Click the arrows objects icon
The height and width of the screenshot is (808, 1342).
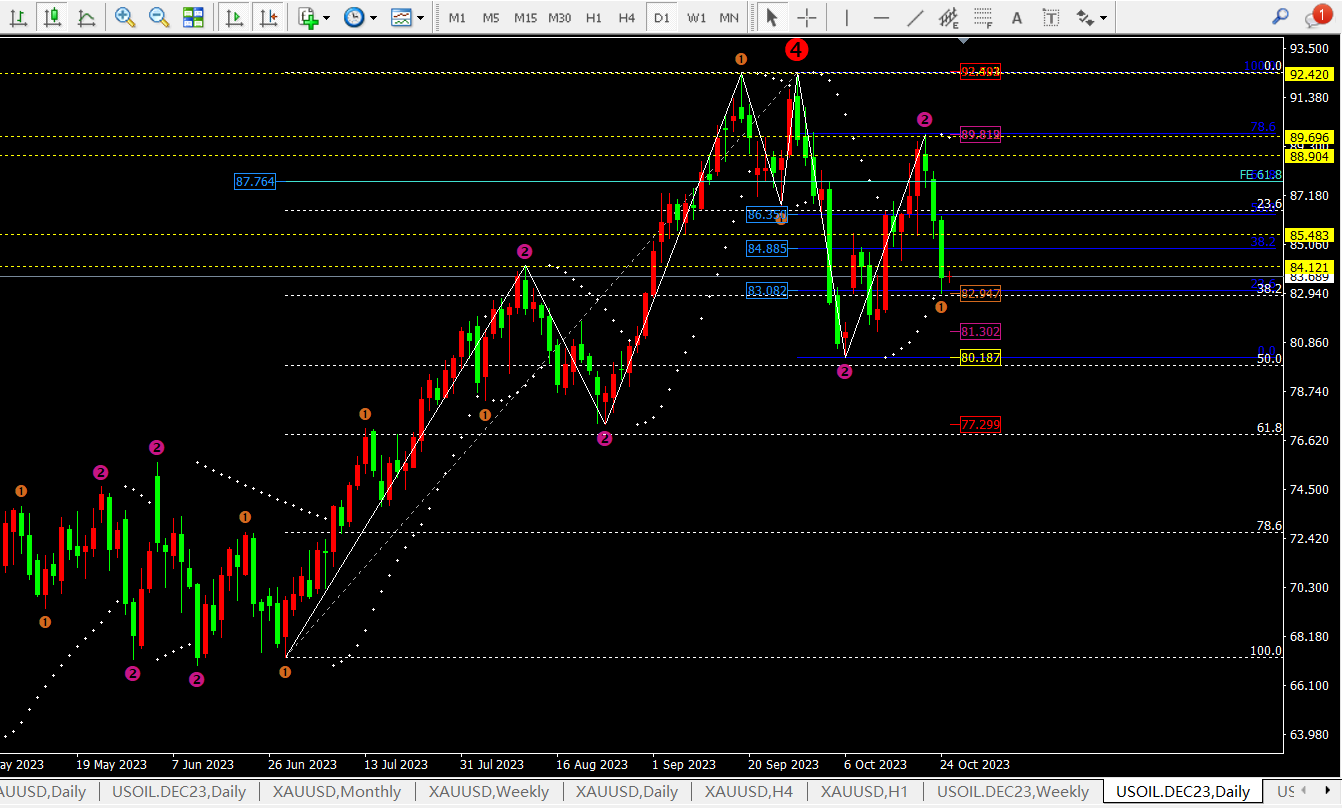click(1085, 17)
